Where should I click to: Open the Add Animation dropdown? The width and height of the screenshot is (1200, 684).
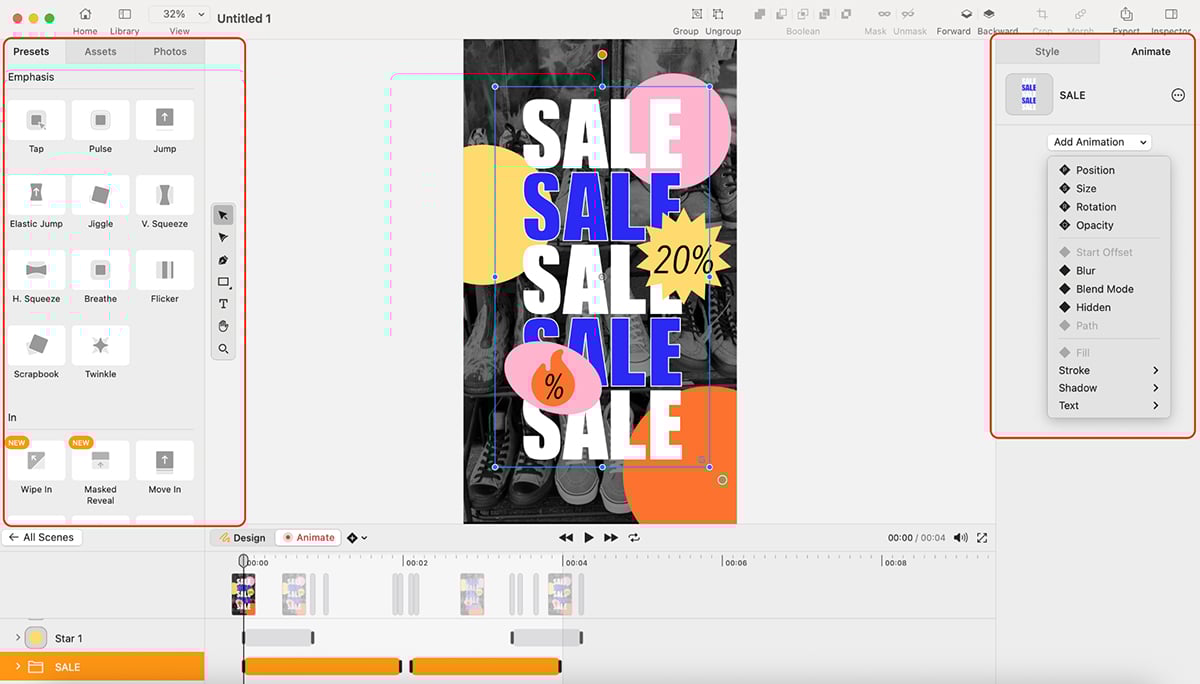[x=1098, y=141]
